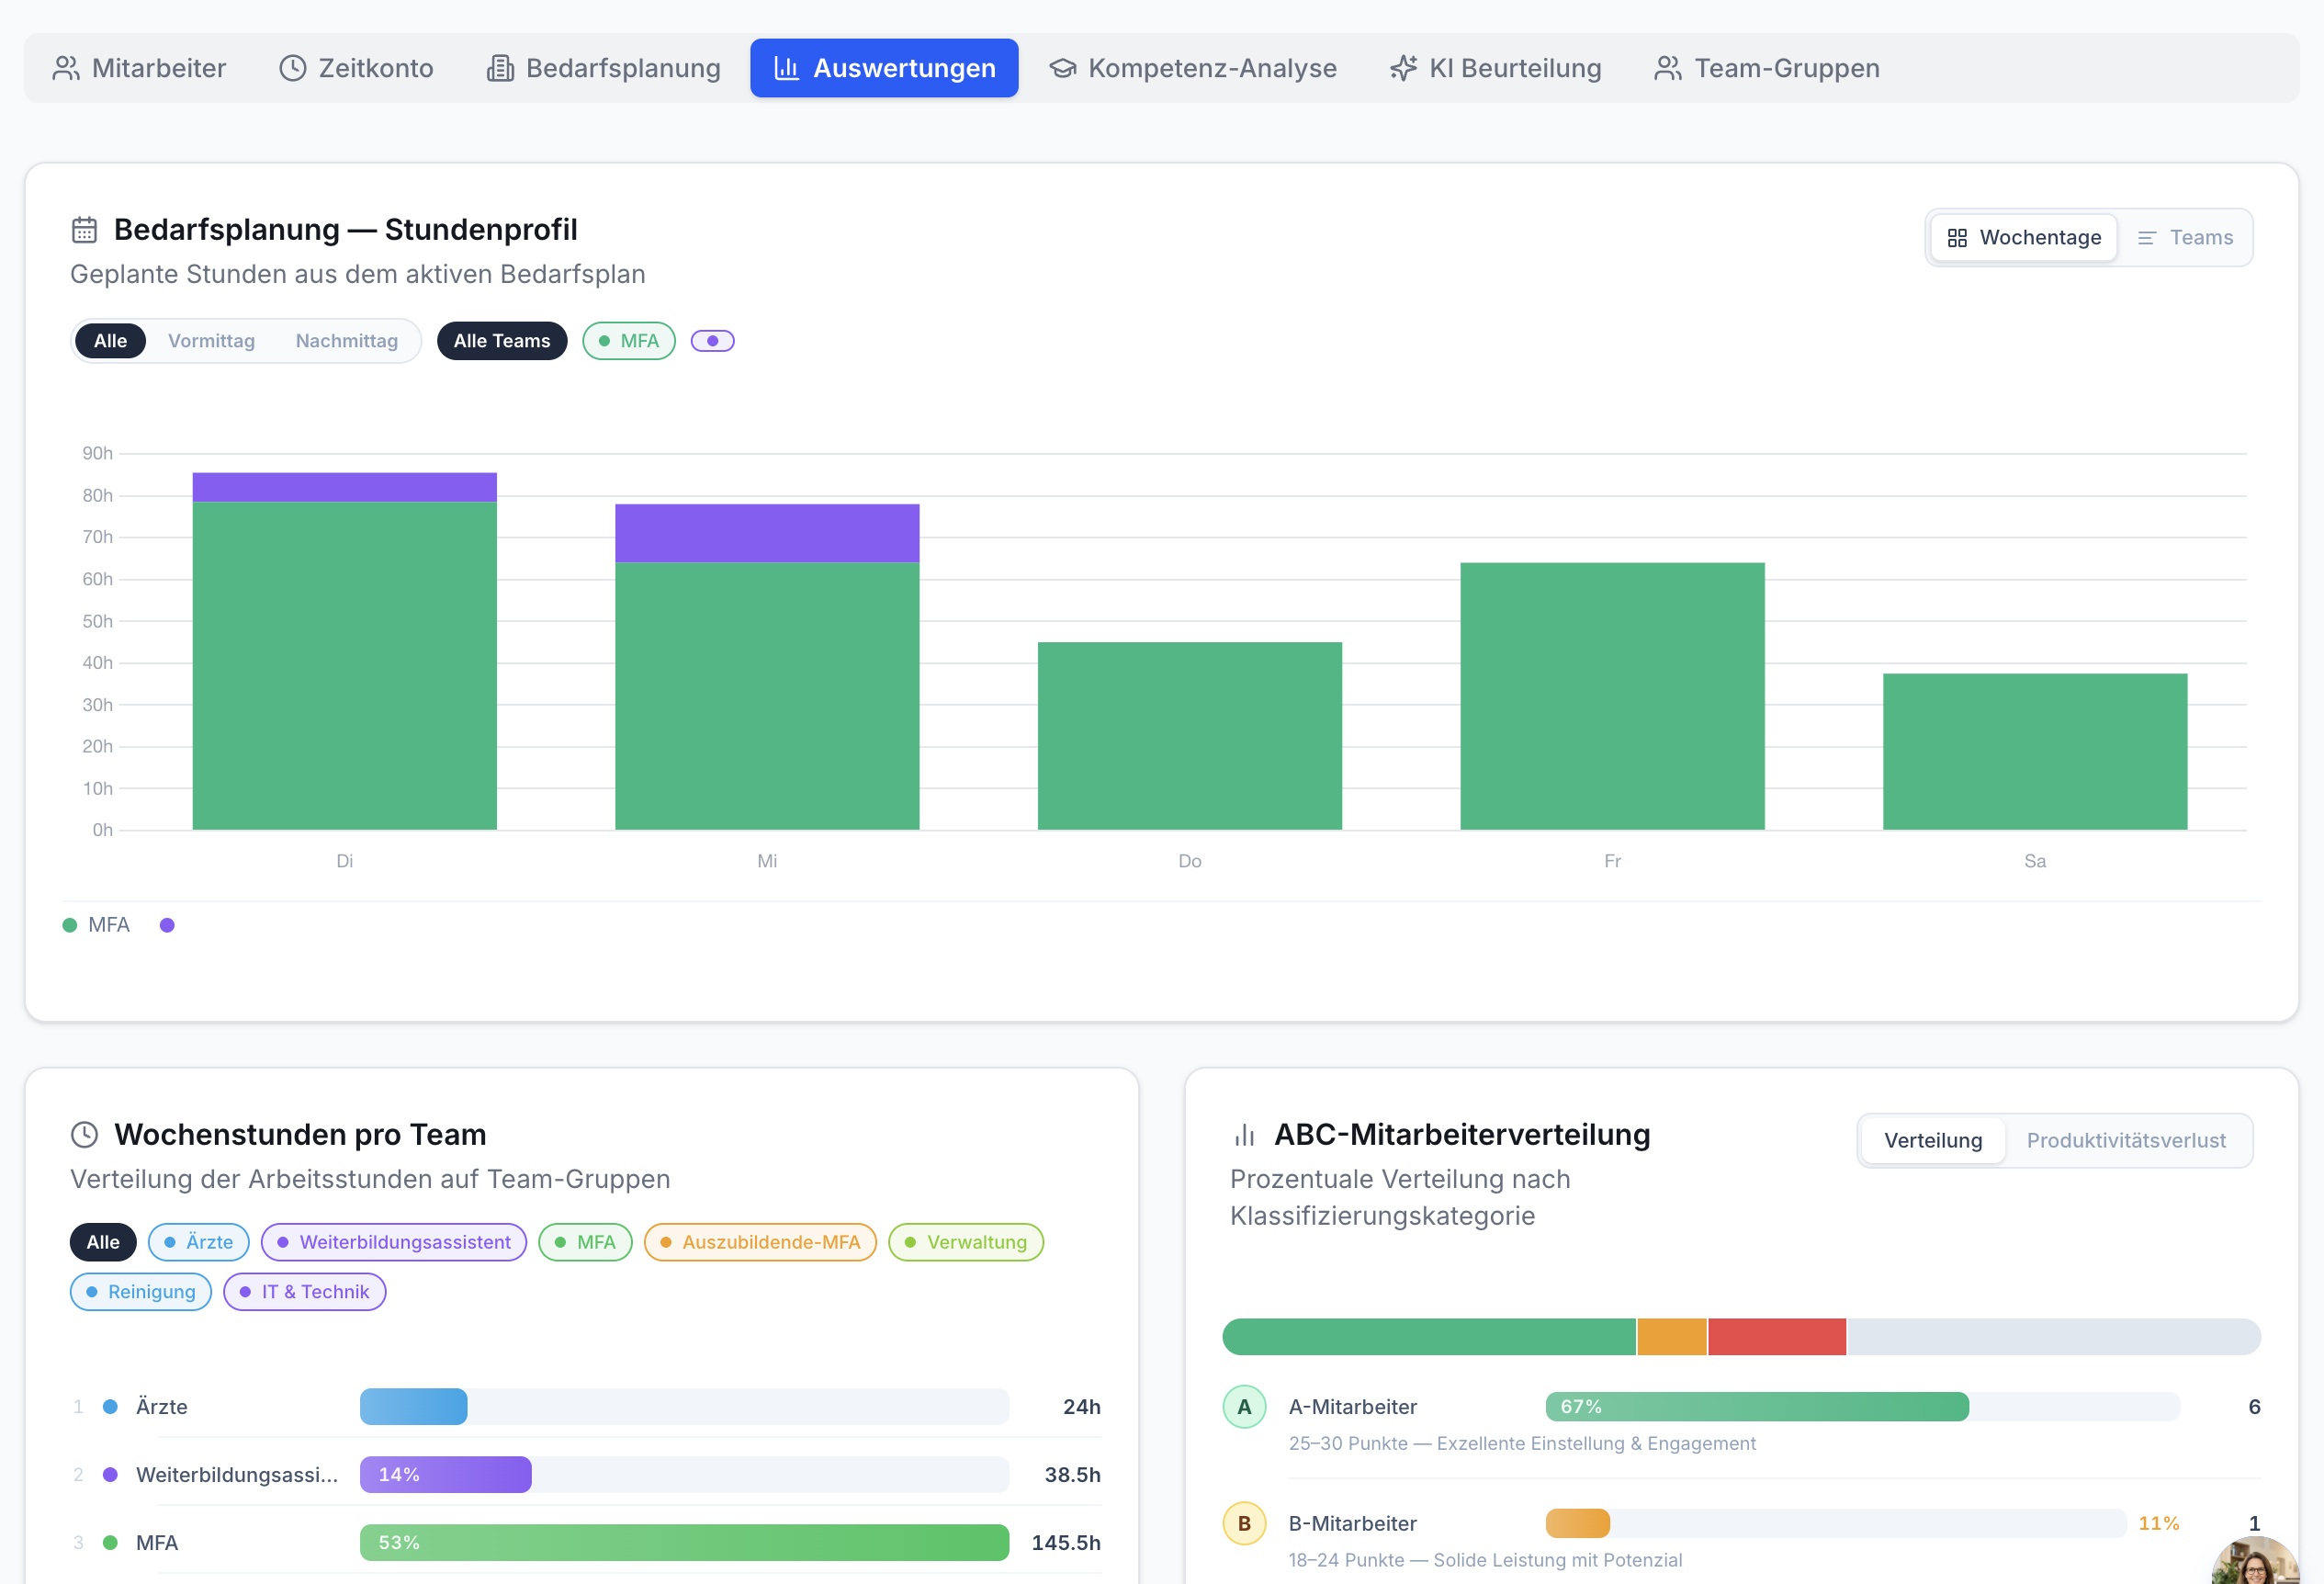
Task: Click the clock icon beside Wochenstunden pro Team
Action: coord(84,1134)
